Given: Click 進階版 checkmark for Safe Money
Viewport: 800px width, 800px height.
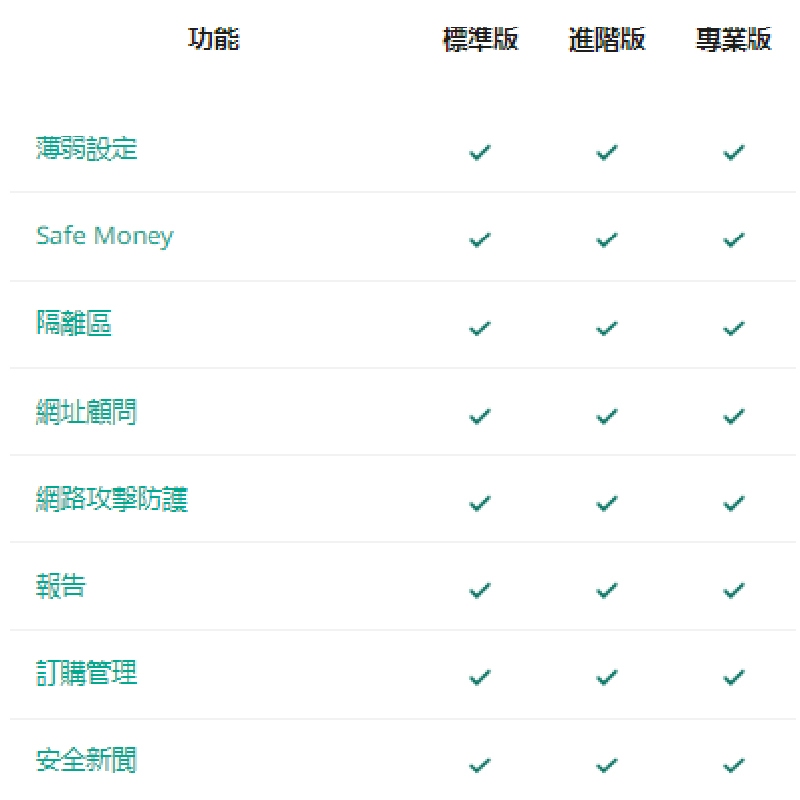Looking at the screenshot, I should pos(607,240).
